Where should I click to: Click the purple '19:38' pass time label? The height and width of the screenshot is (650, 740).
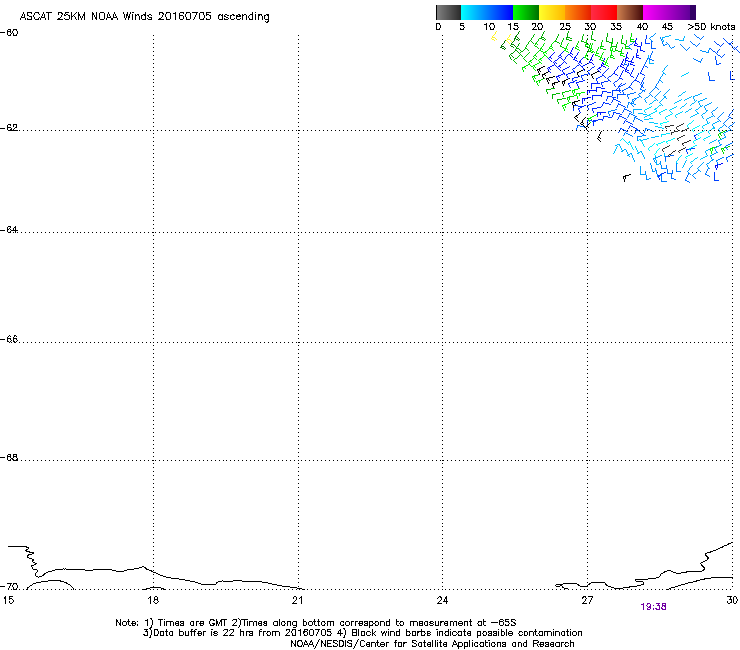coord(654,607)
